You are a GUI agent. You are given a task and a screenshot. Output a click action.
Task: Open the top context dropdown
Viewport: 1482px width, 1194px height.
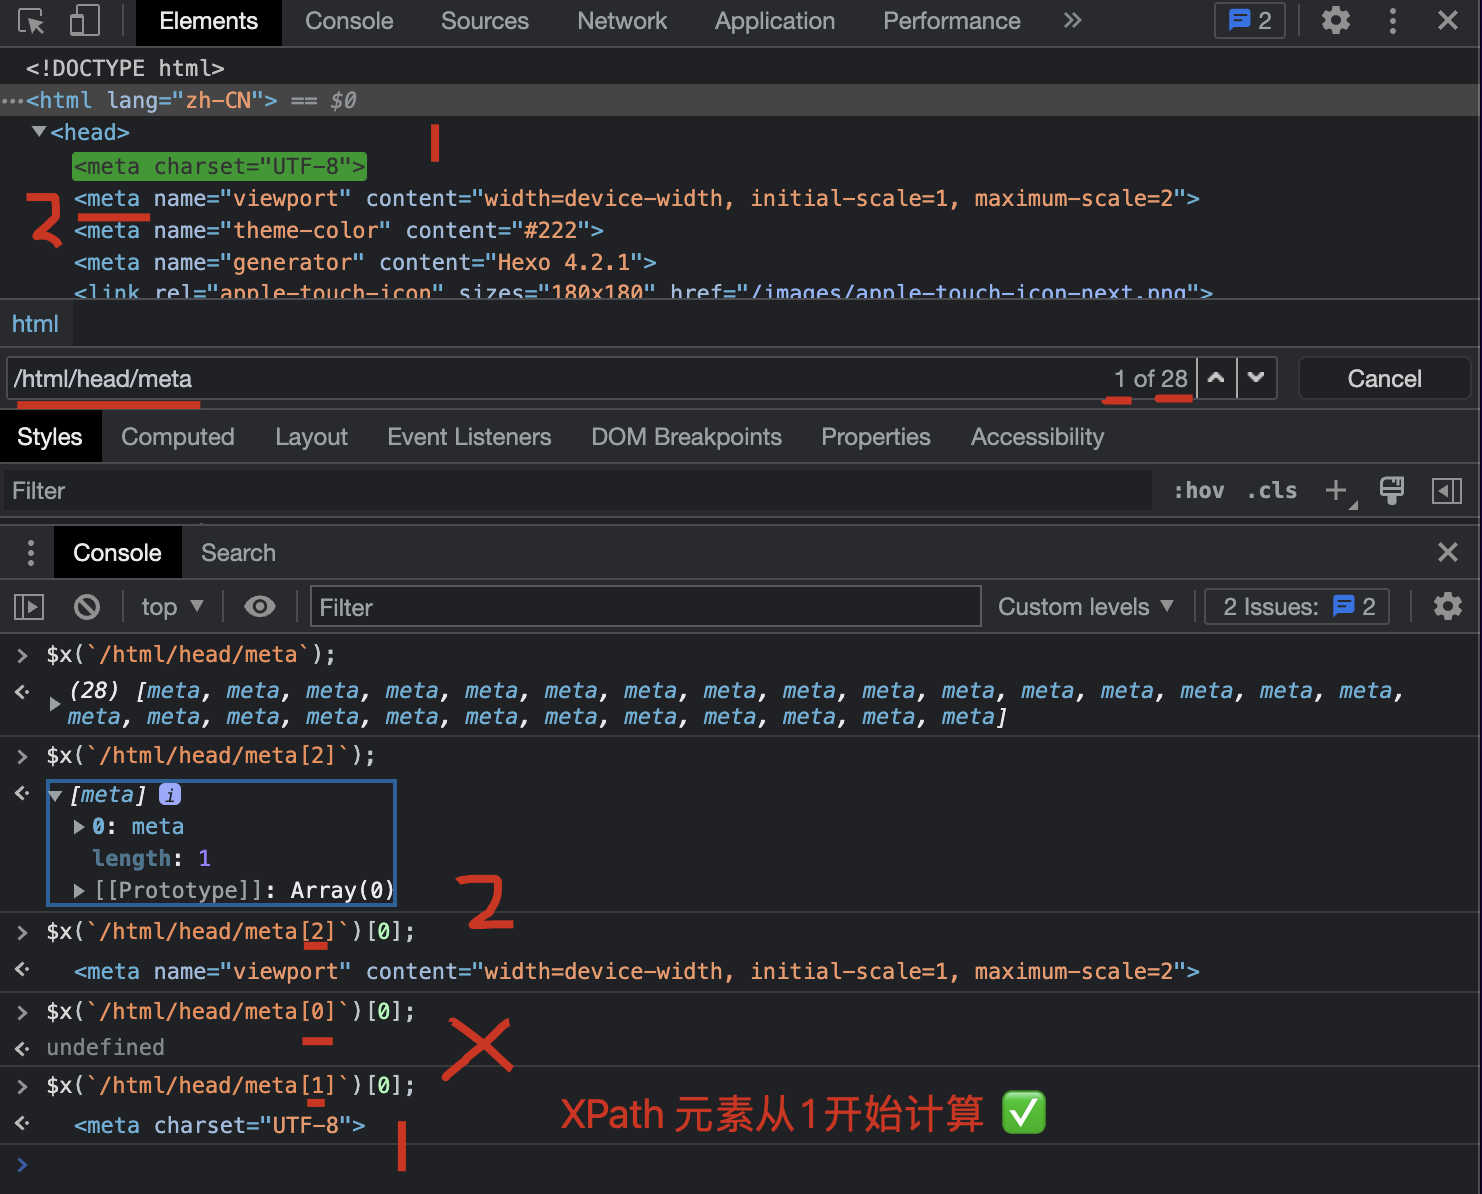[172, 607]
